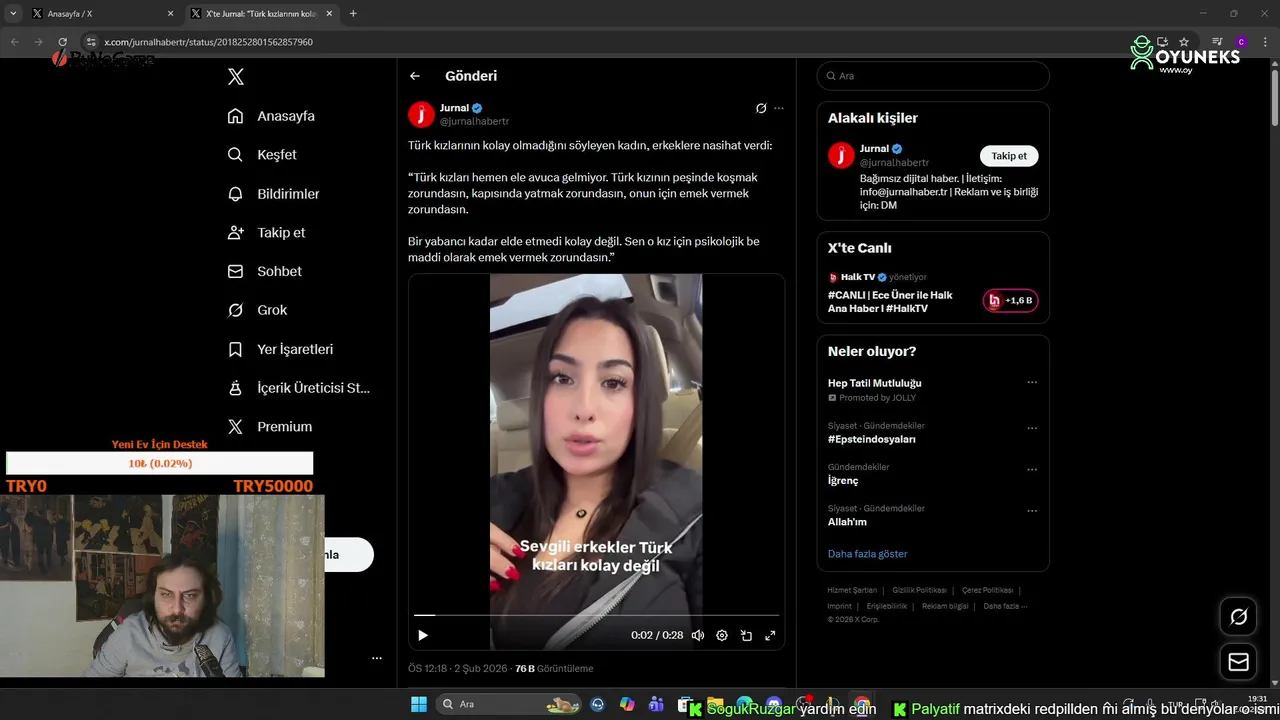Click Grok explain icon on post header
The image size is (1280, 720).
761,108
